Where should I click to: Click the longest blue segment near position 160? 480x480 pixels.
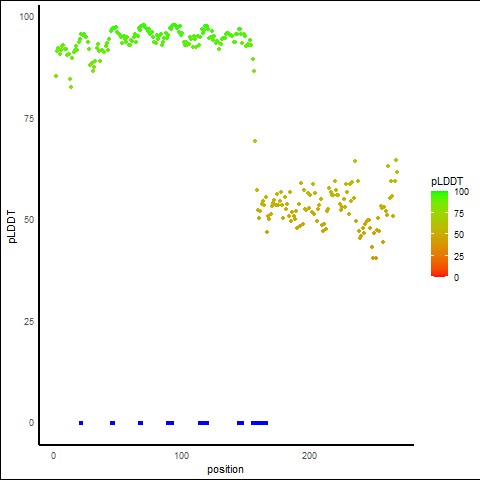(x=259, y=423)
